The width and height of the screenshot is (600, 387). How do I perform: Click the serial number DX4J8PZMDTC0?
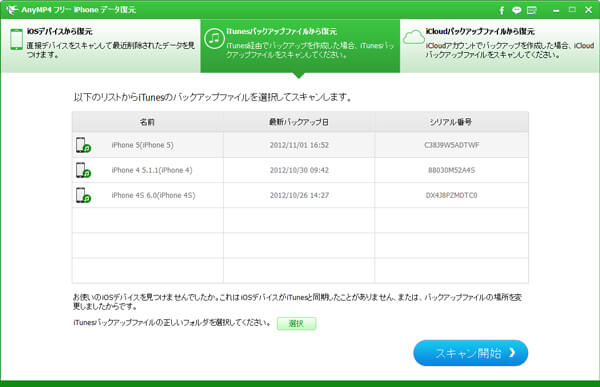[452, 195]
